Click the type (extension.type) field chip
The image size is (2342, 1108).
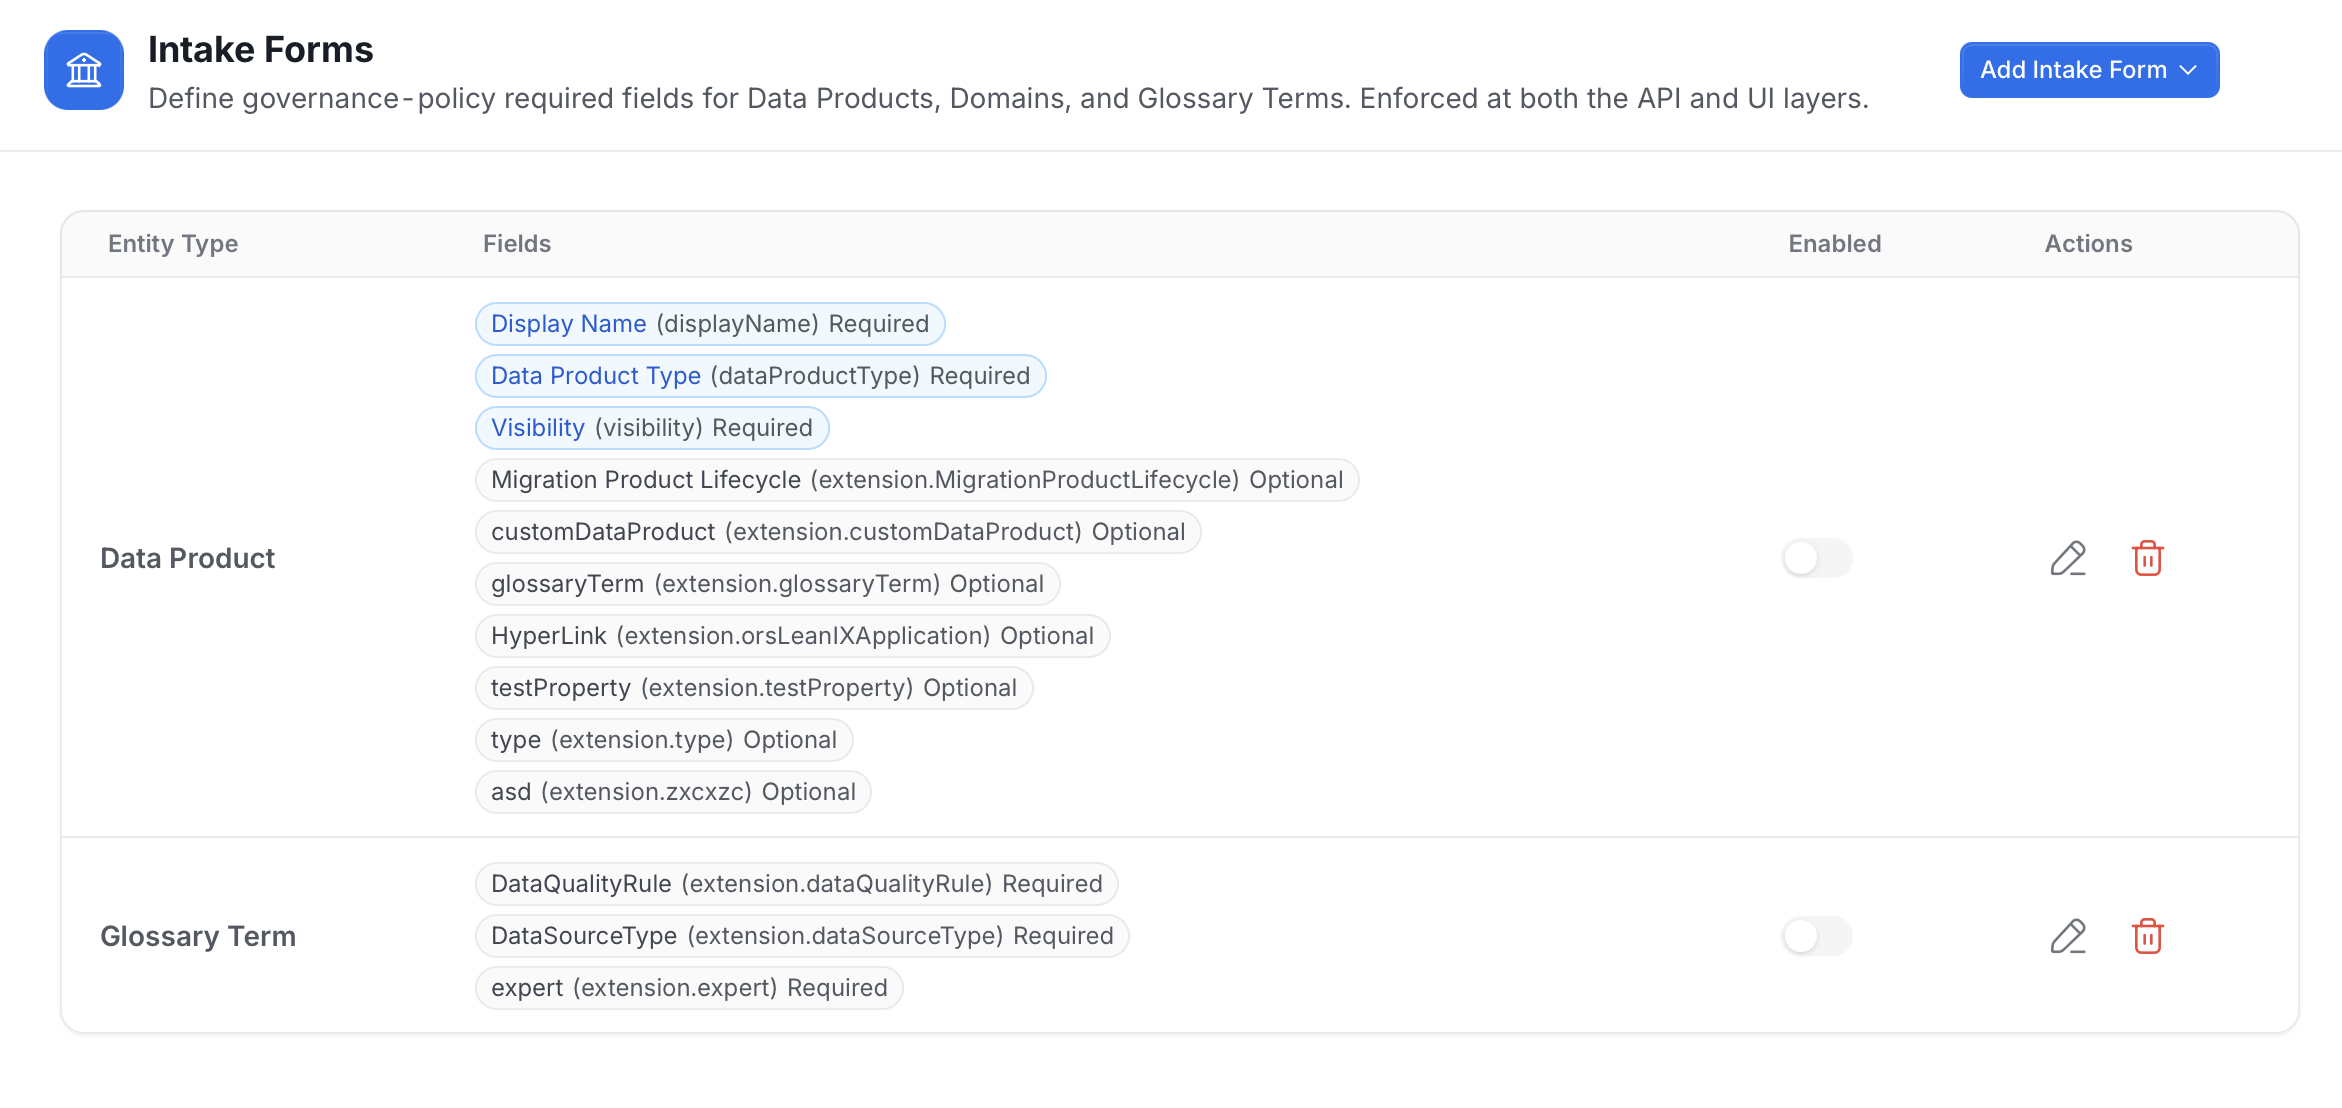coord(664,740)
